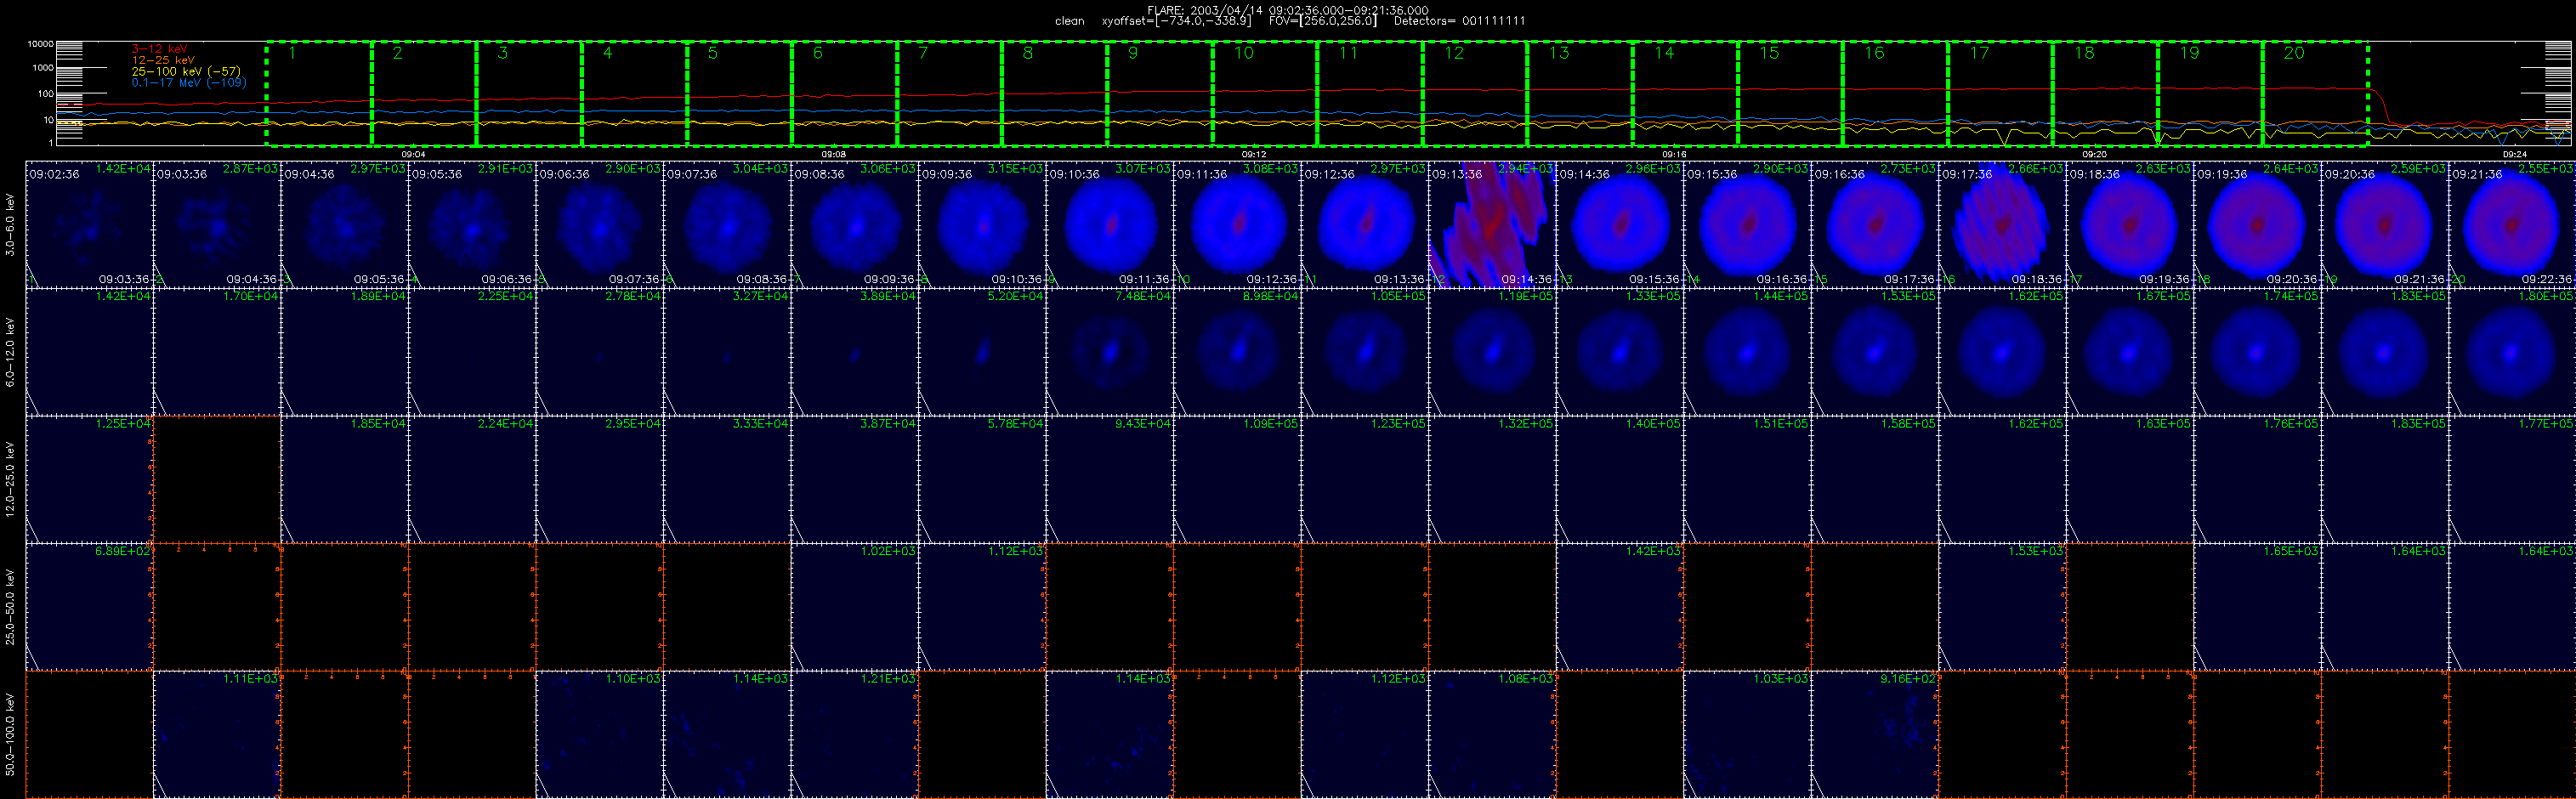The image size is (2576, 799).
Task: Click the 3.15E+03 peak value label
Action: click(1015, 169)
